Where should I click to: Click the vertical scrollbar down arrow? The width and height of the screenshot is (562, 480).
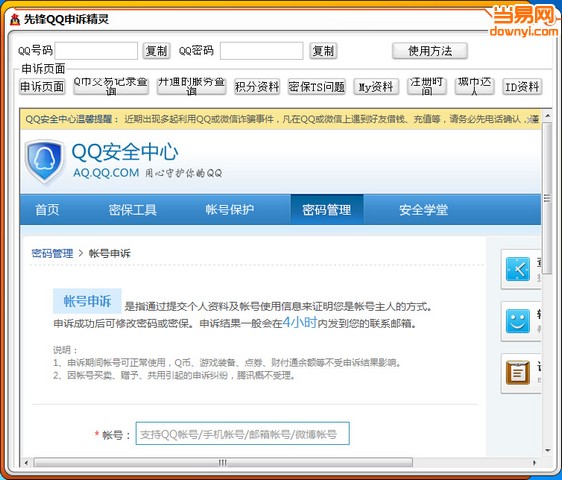click(x=547, y=451)
